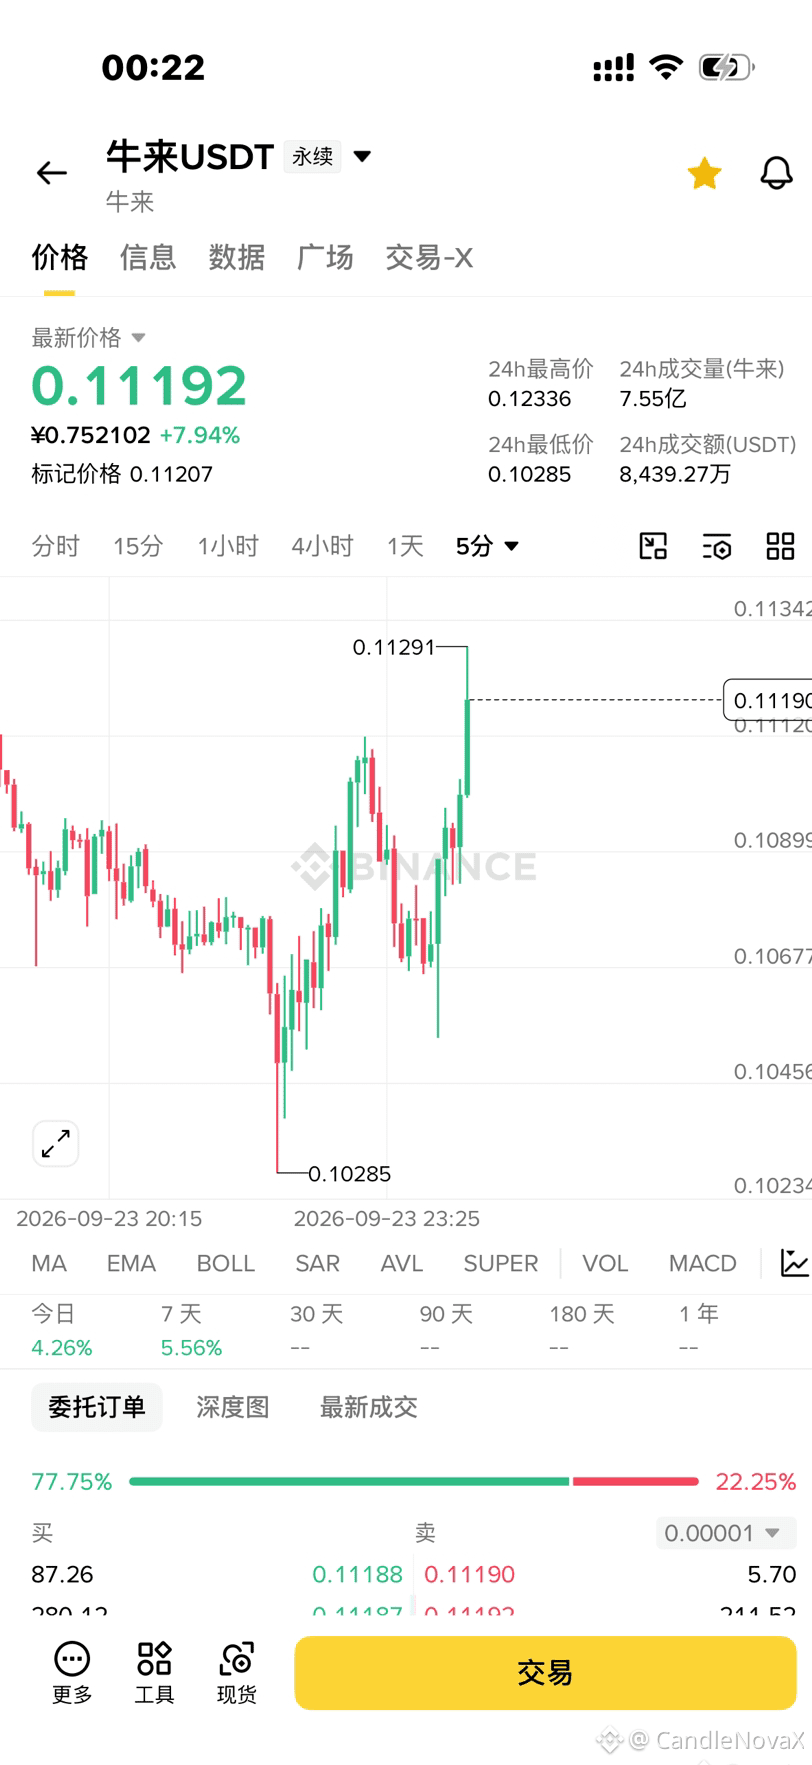Toggle the MACD indicator
The width and height of the screenshot is (812, 1765).
point(703,1263)
